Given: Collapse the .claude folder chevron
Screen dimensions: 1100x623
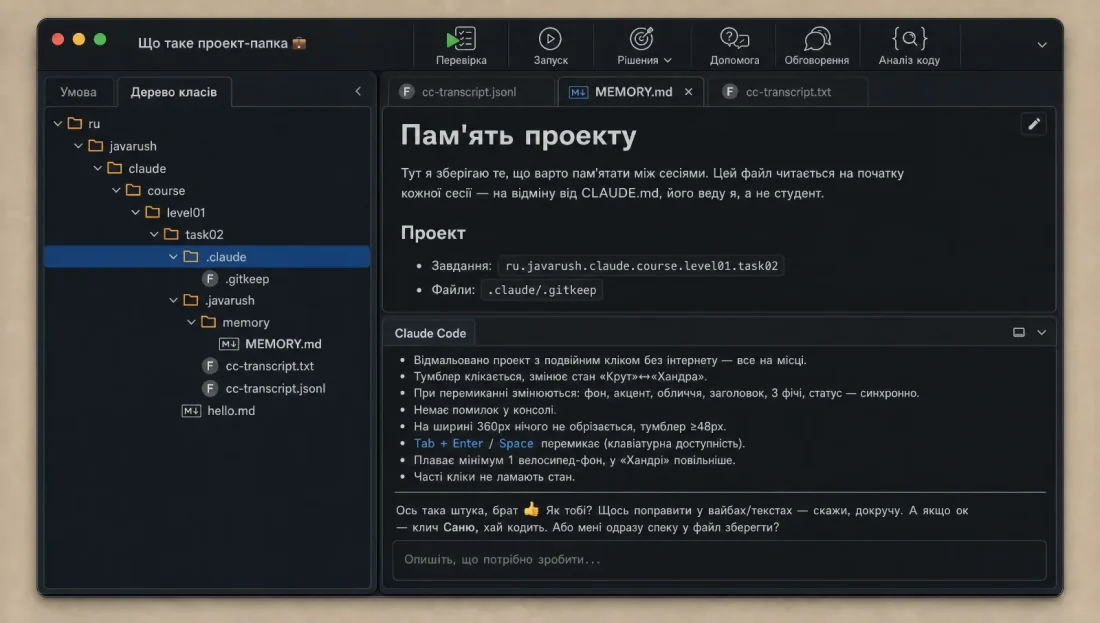Looking at the screenshot, I should pyautogui.click(x=173, y=257).
